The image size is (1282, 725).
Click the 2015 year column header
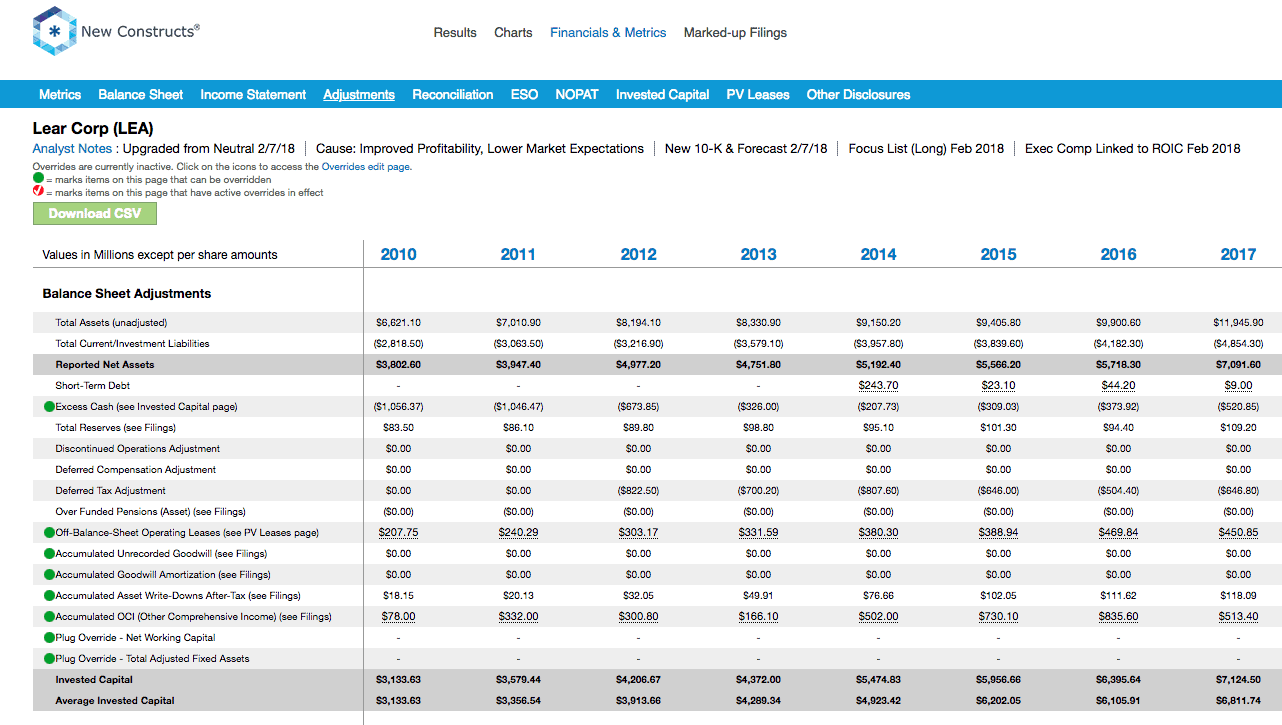click(x=998, y=255)
